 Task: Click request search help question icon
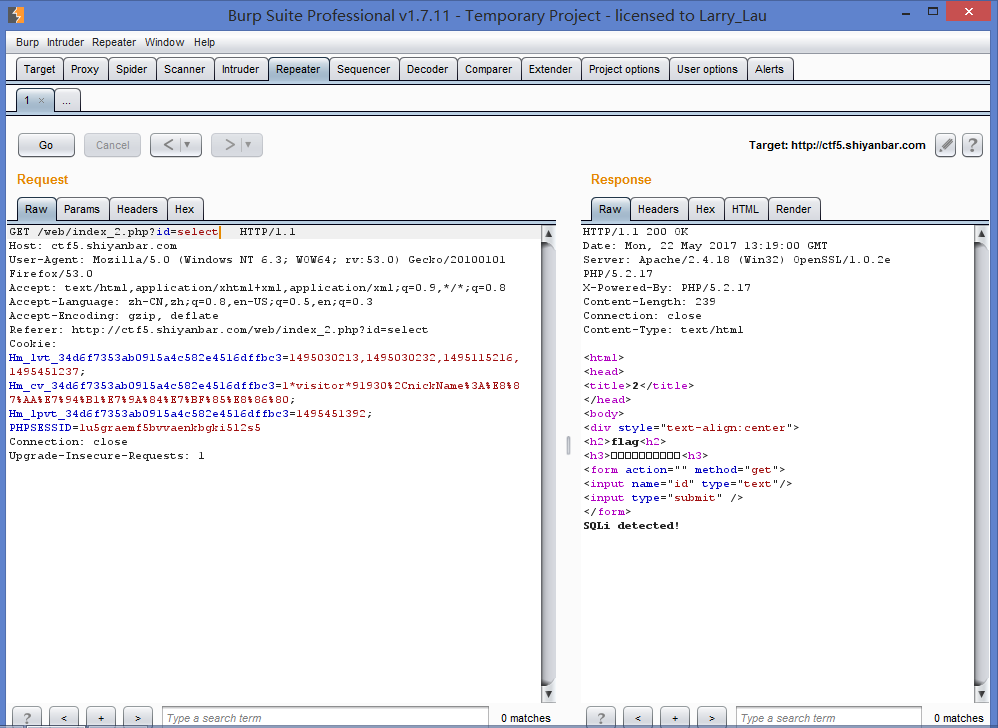pos(27,718)
